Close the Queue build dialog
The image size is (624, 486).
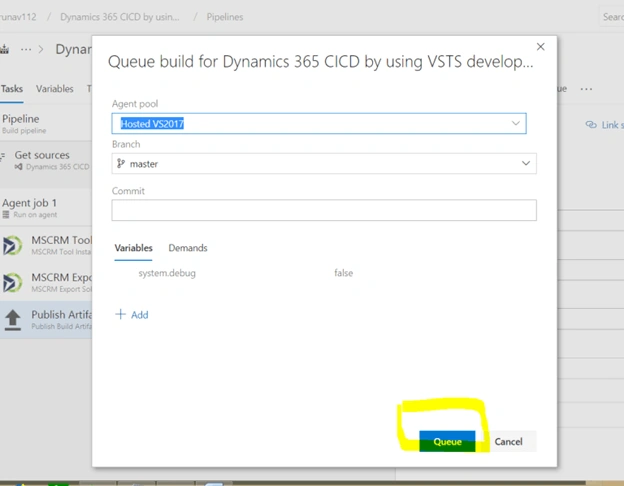click(x=540, y=47)
